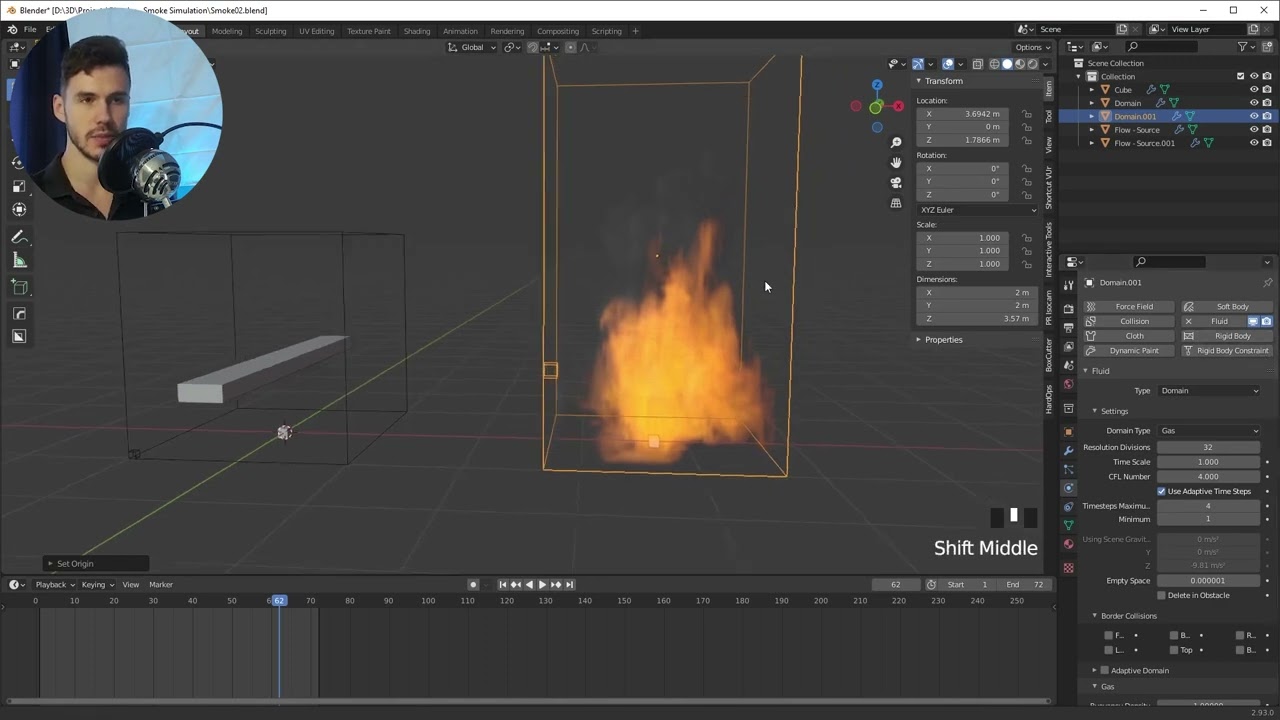
Task: Click the red X axis gizmo
Action: pyautogui.click(x=898, y=106)
